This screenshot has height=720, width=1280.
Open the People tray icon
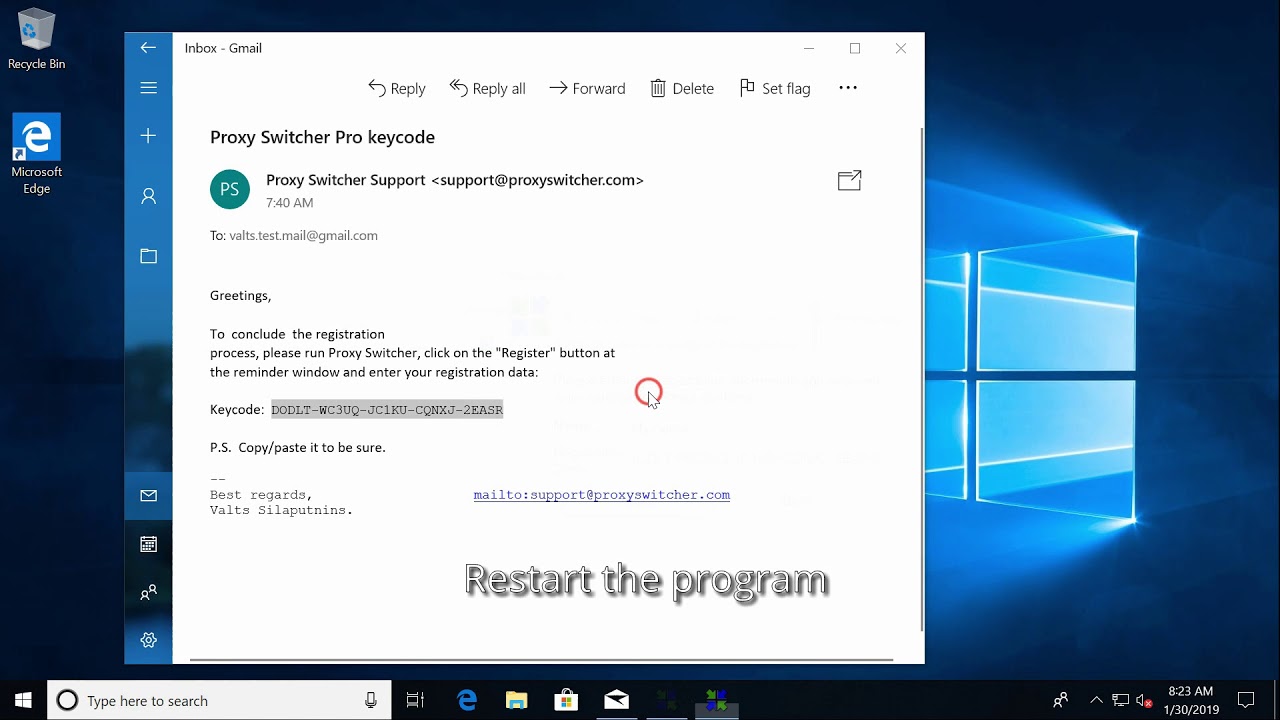(x=1061, y=700)
